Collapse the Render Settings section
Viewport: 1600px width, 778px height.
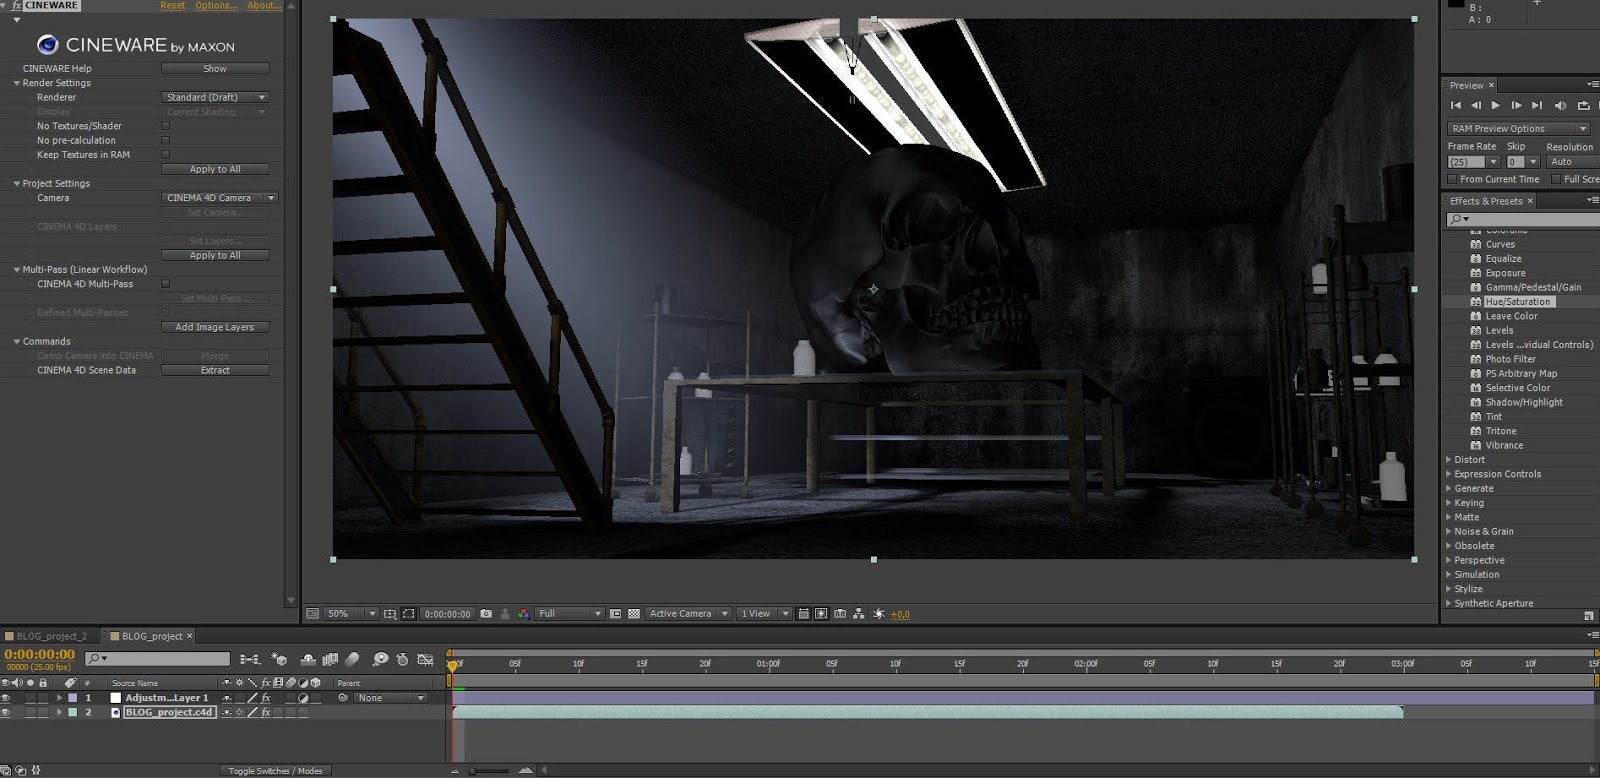[x=16, y=83]
